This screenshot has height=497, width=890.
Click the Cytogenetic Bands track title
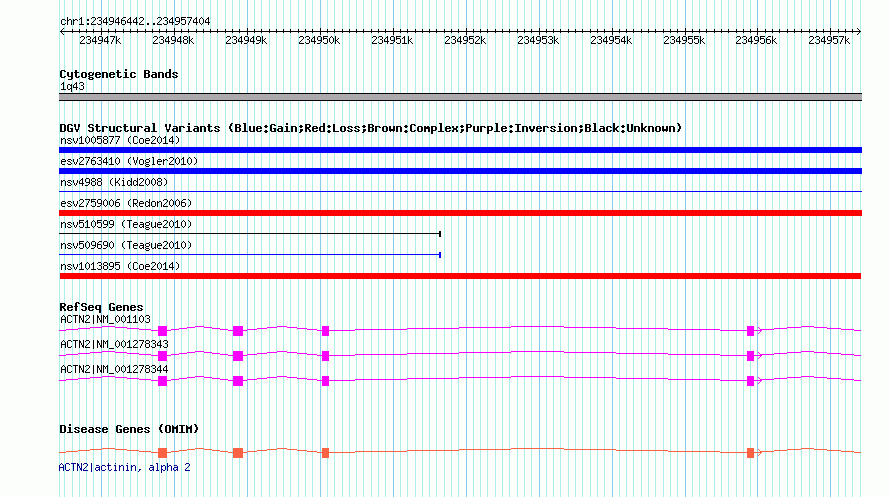(x=119, y=74)
